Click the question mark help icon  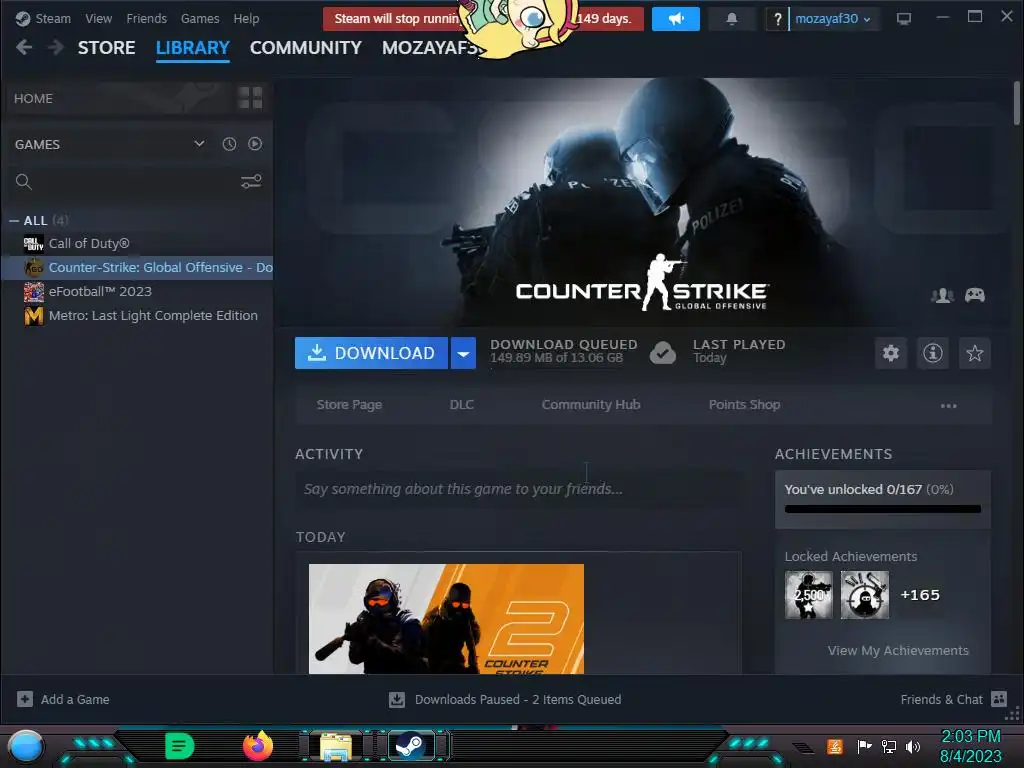(x=777, y=19)
